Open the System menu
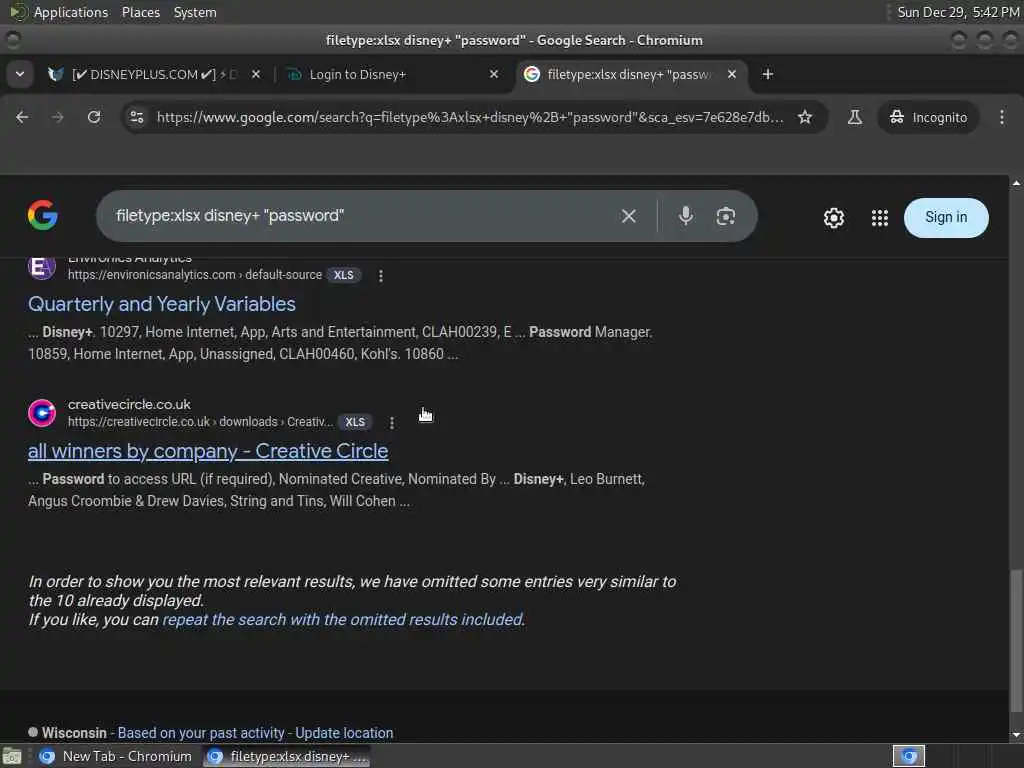 tap(195, 12)
